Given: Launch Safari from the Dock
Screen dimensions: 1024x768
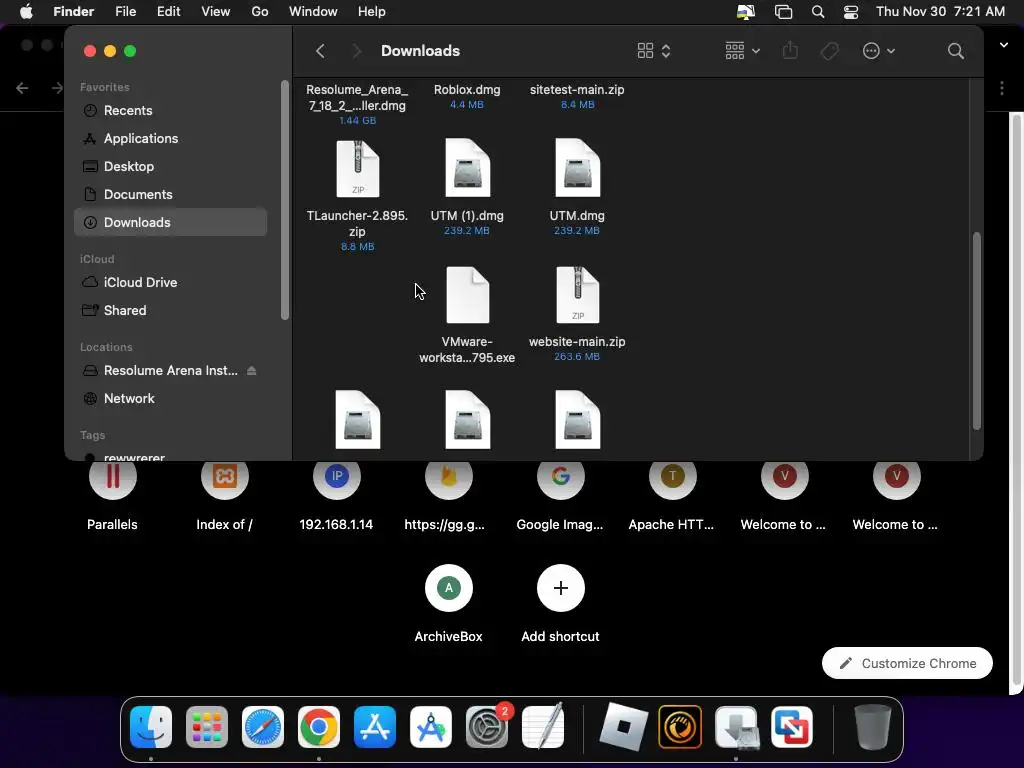Looking at the screenshot, I should point(263,727).
